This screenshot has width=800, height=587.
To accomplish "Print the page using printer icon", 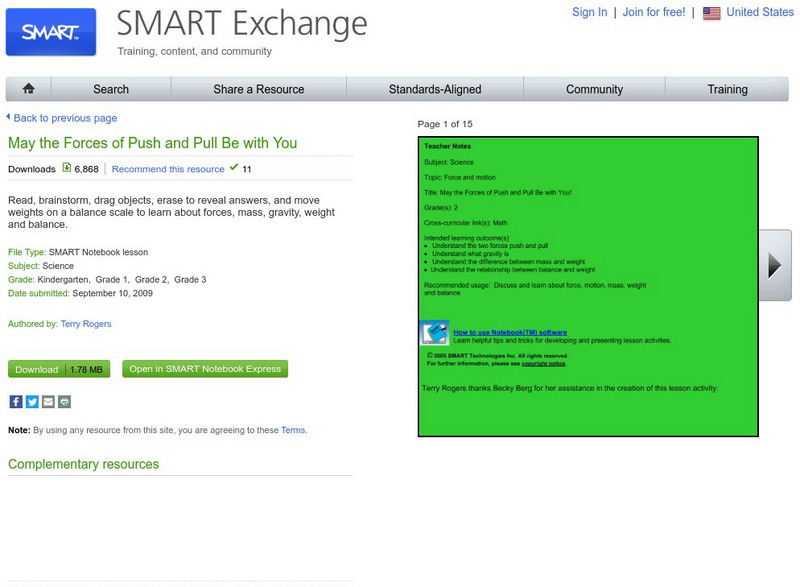I will pos(64,402).
